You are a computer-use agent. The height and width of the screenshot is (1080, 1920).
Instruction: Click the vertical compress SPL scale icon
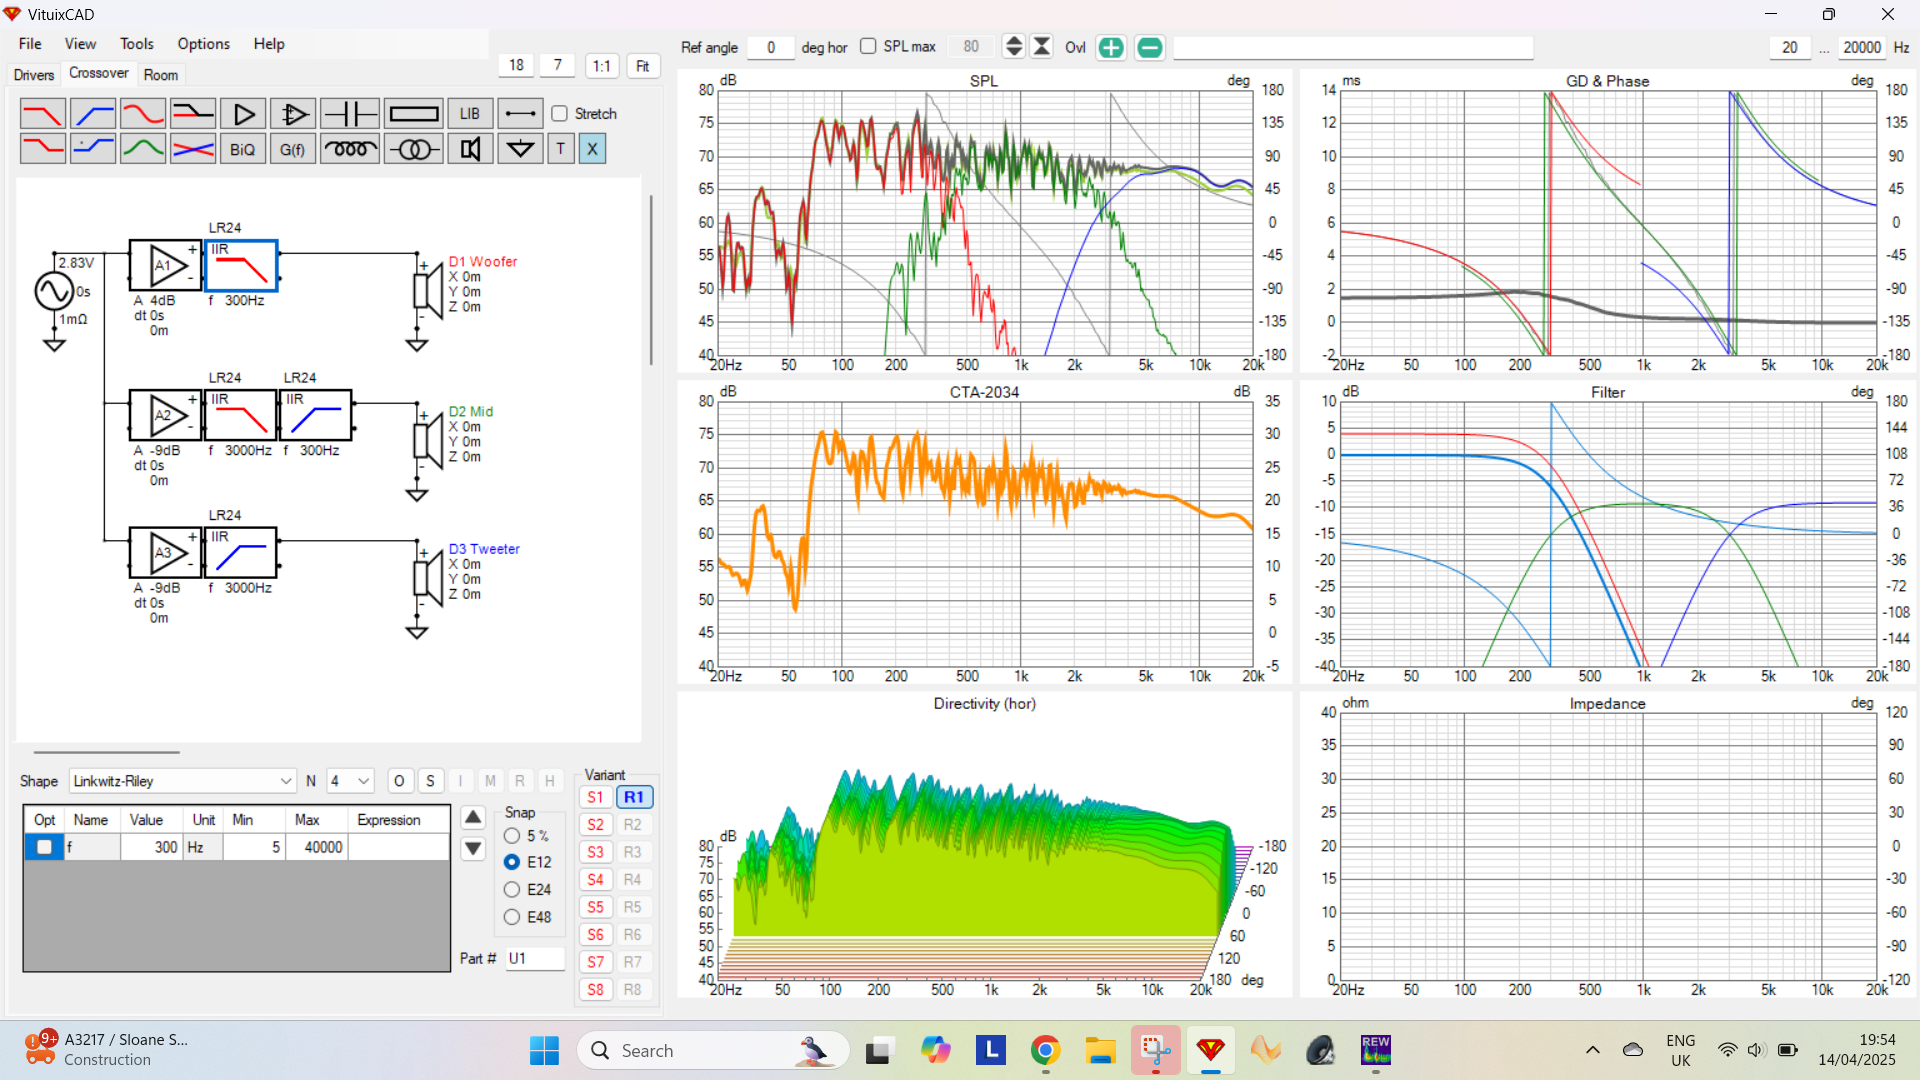[1042, 46]
